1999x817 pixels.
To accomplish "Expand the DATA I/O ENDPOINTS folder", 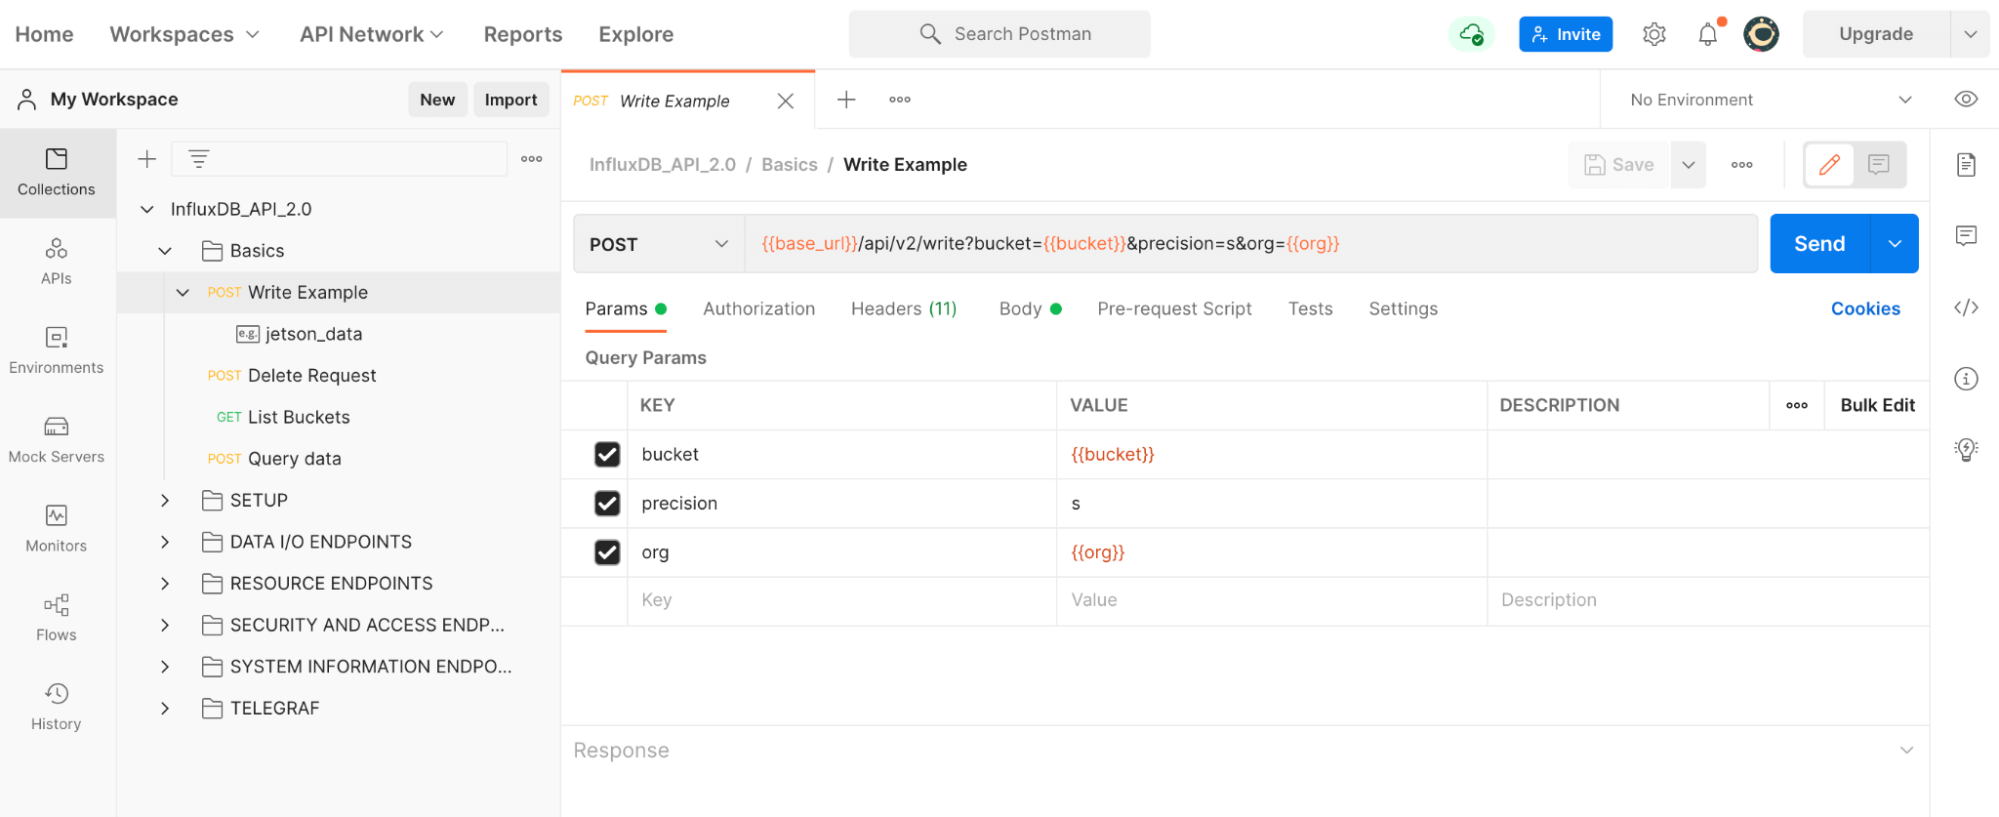I will click(165, 542).
